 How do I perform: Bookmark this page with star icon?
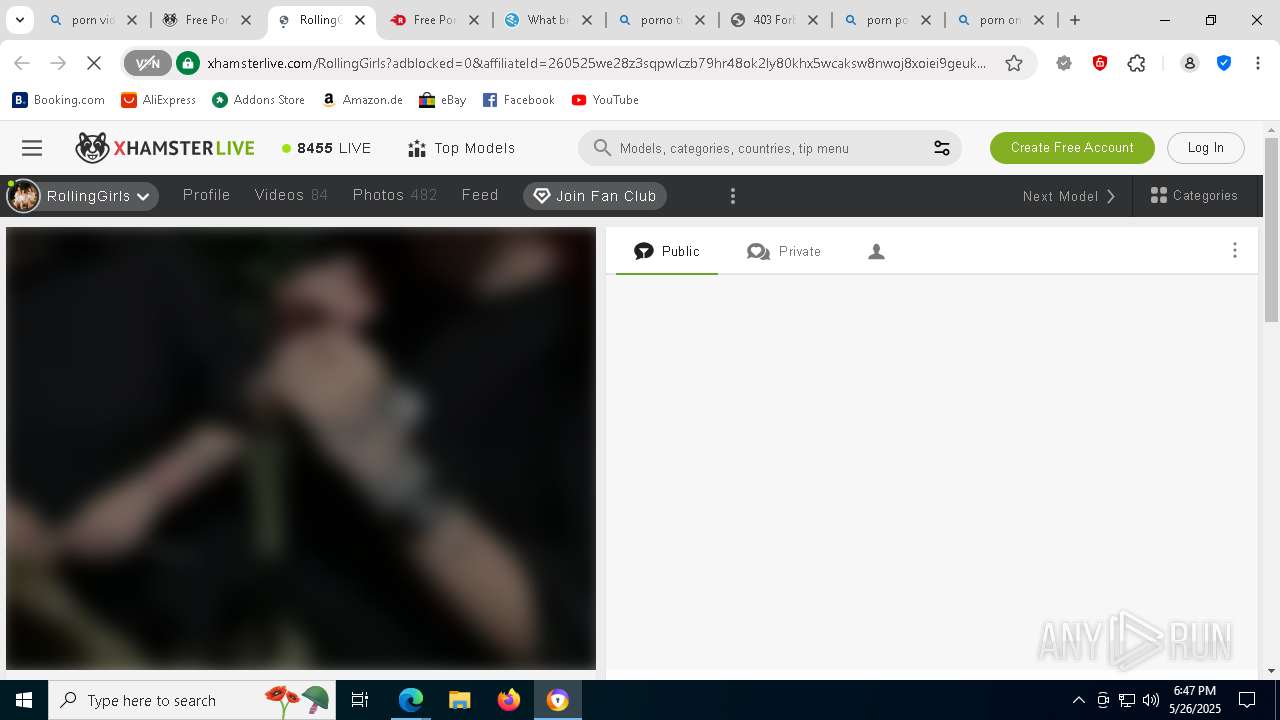(1014, 63)
